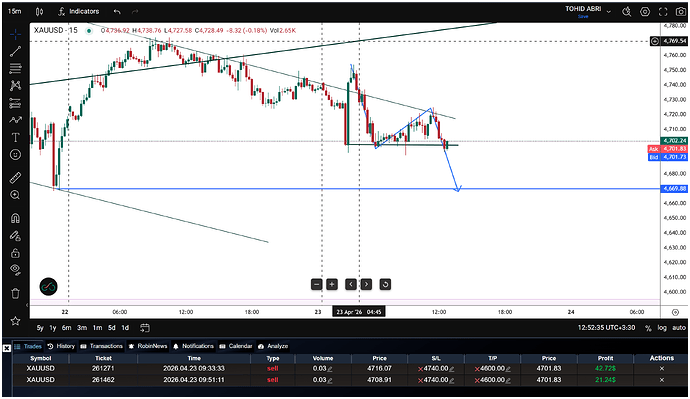Toggle magnet mode for drawings

[x=15, y=218]
